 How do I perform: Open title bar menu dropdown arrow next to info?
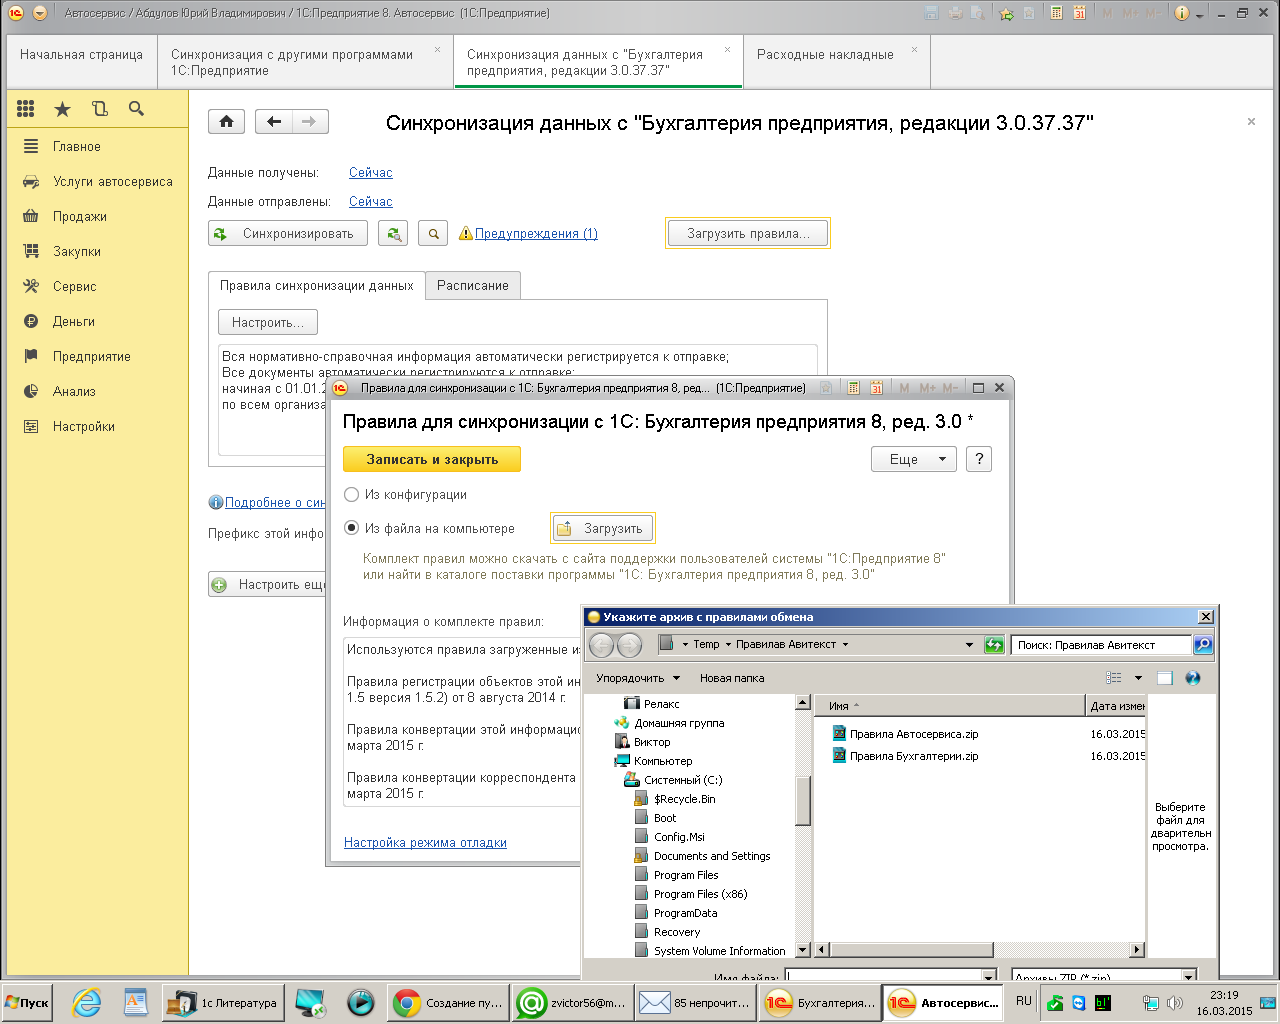pyautogui.click(x=1200, y=14)
